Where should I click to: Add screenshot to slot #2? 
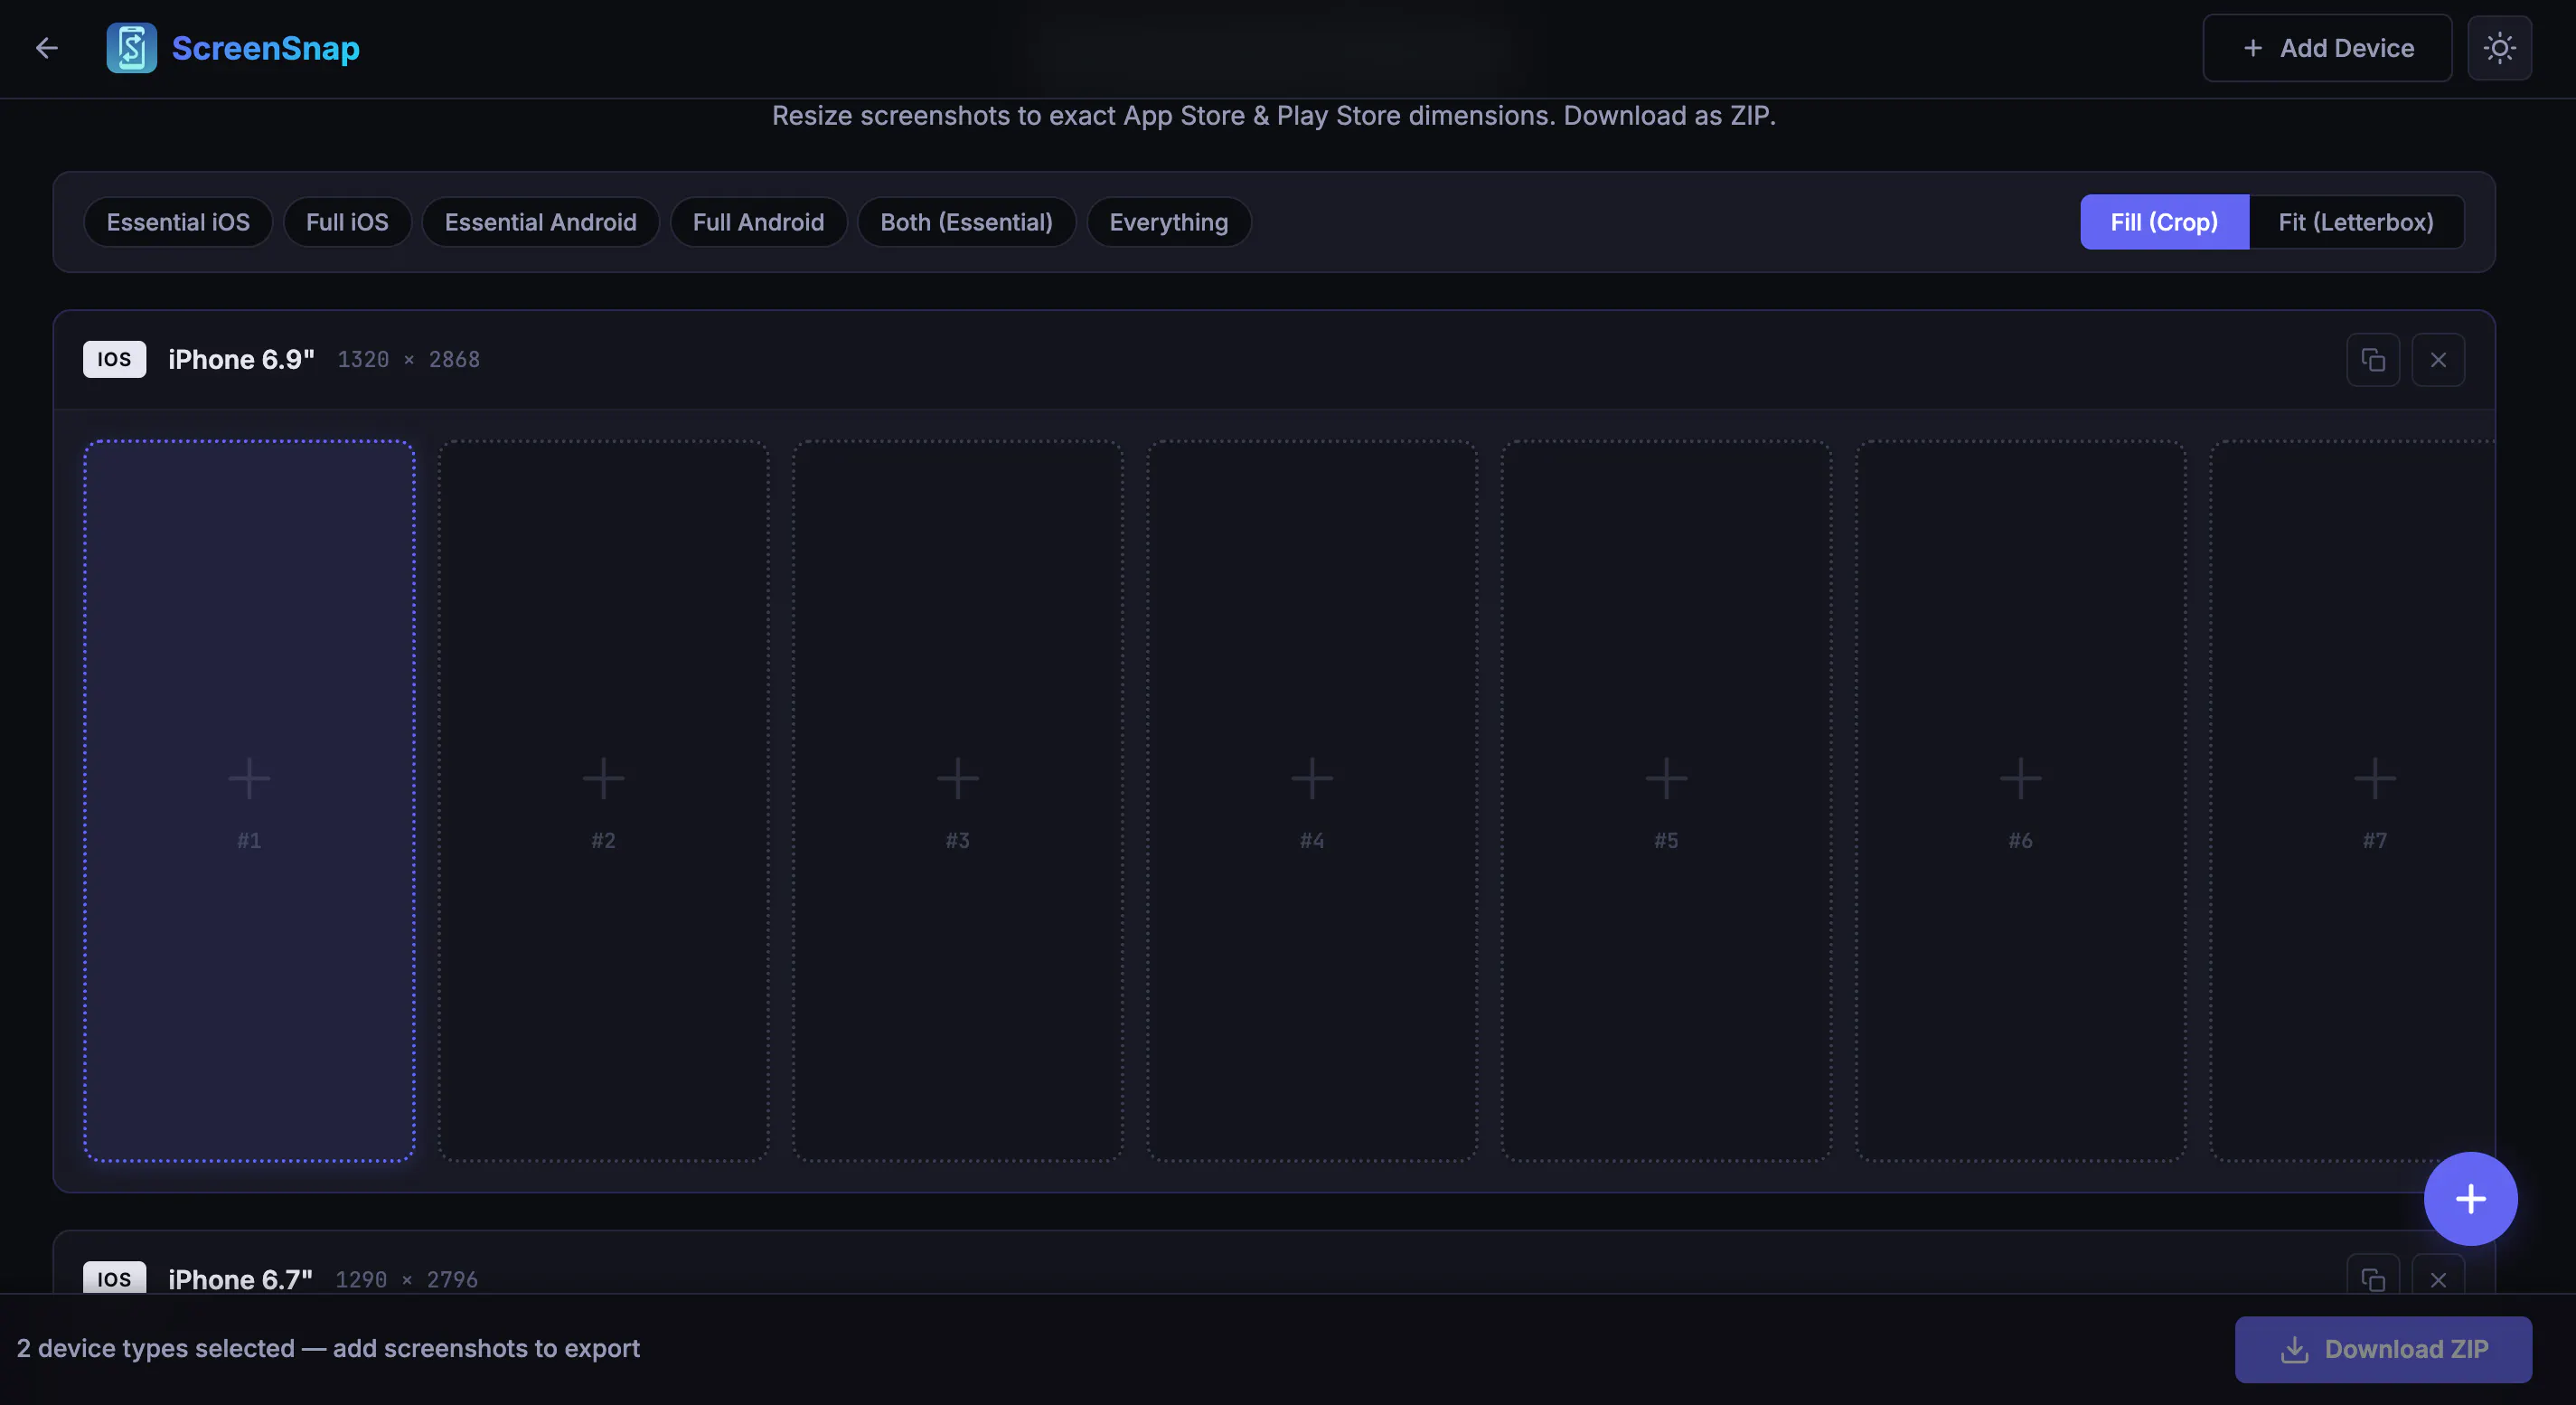point(603,801)
